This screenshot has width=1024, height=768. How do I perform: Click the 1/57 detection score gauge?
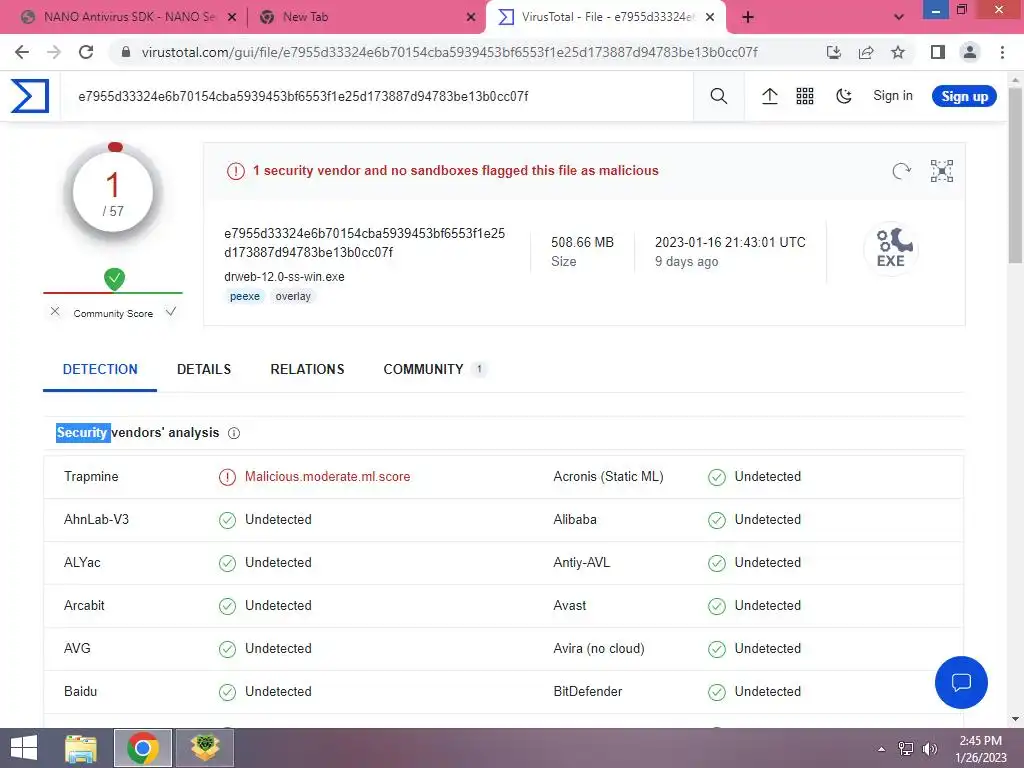pyautogui.click(x=113, y=193)
